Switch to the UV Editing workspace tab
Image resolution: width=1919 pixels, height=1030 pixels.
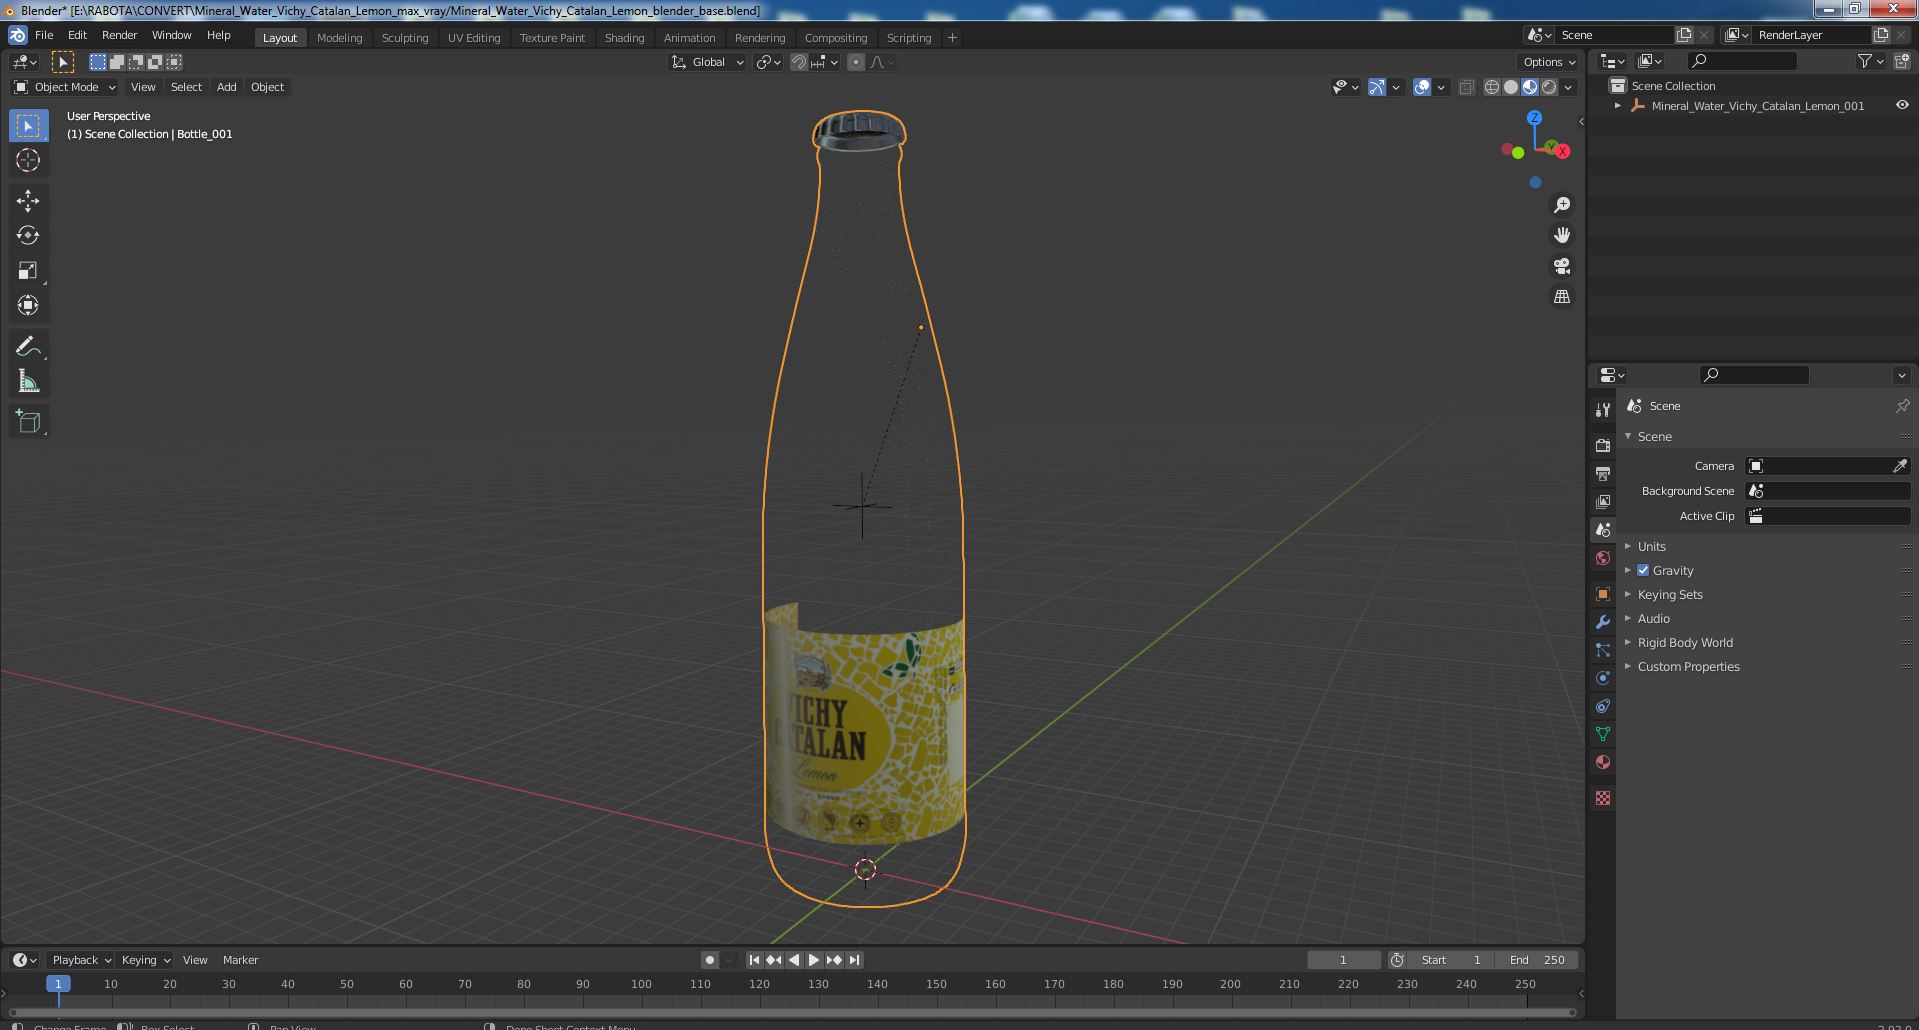click(x=474, y=38)
